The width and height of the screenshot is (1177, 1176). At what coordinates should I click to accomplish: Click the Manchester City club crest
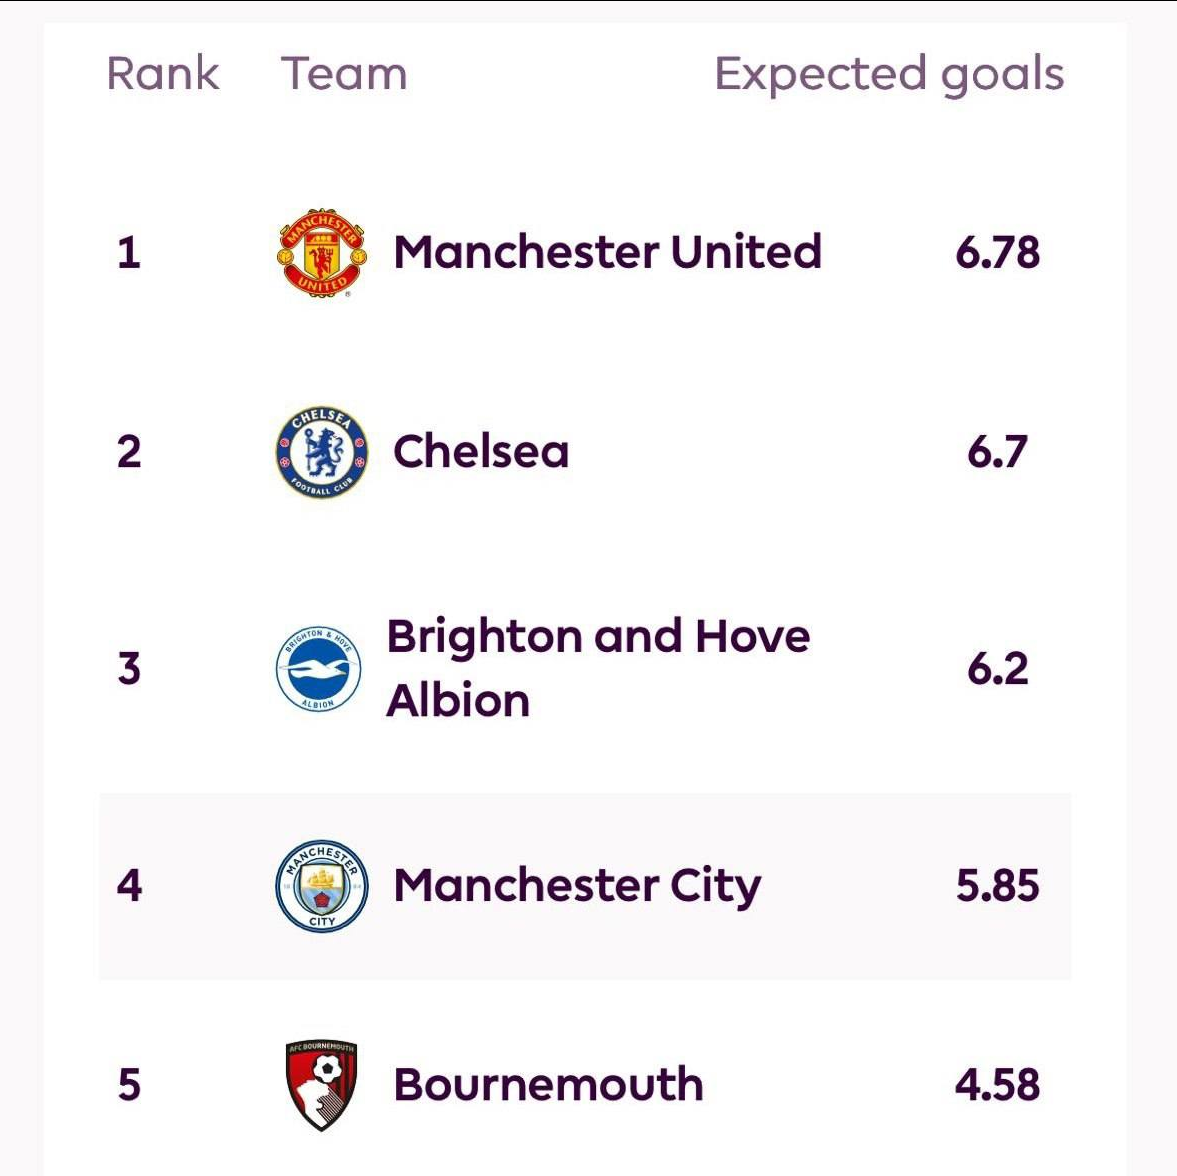(x=321, y=886)
